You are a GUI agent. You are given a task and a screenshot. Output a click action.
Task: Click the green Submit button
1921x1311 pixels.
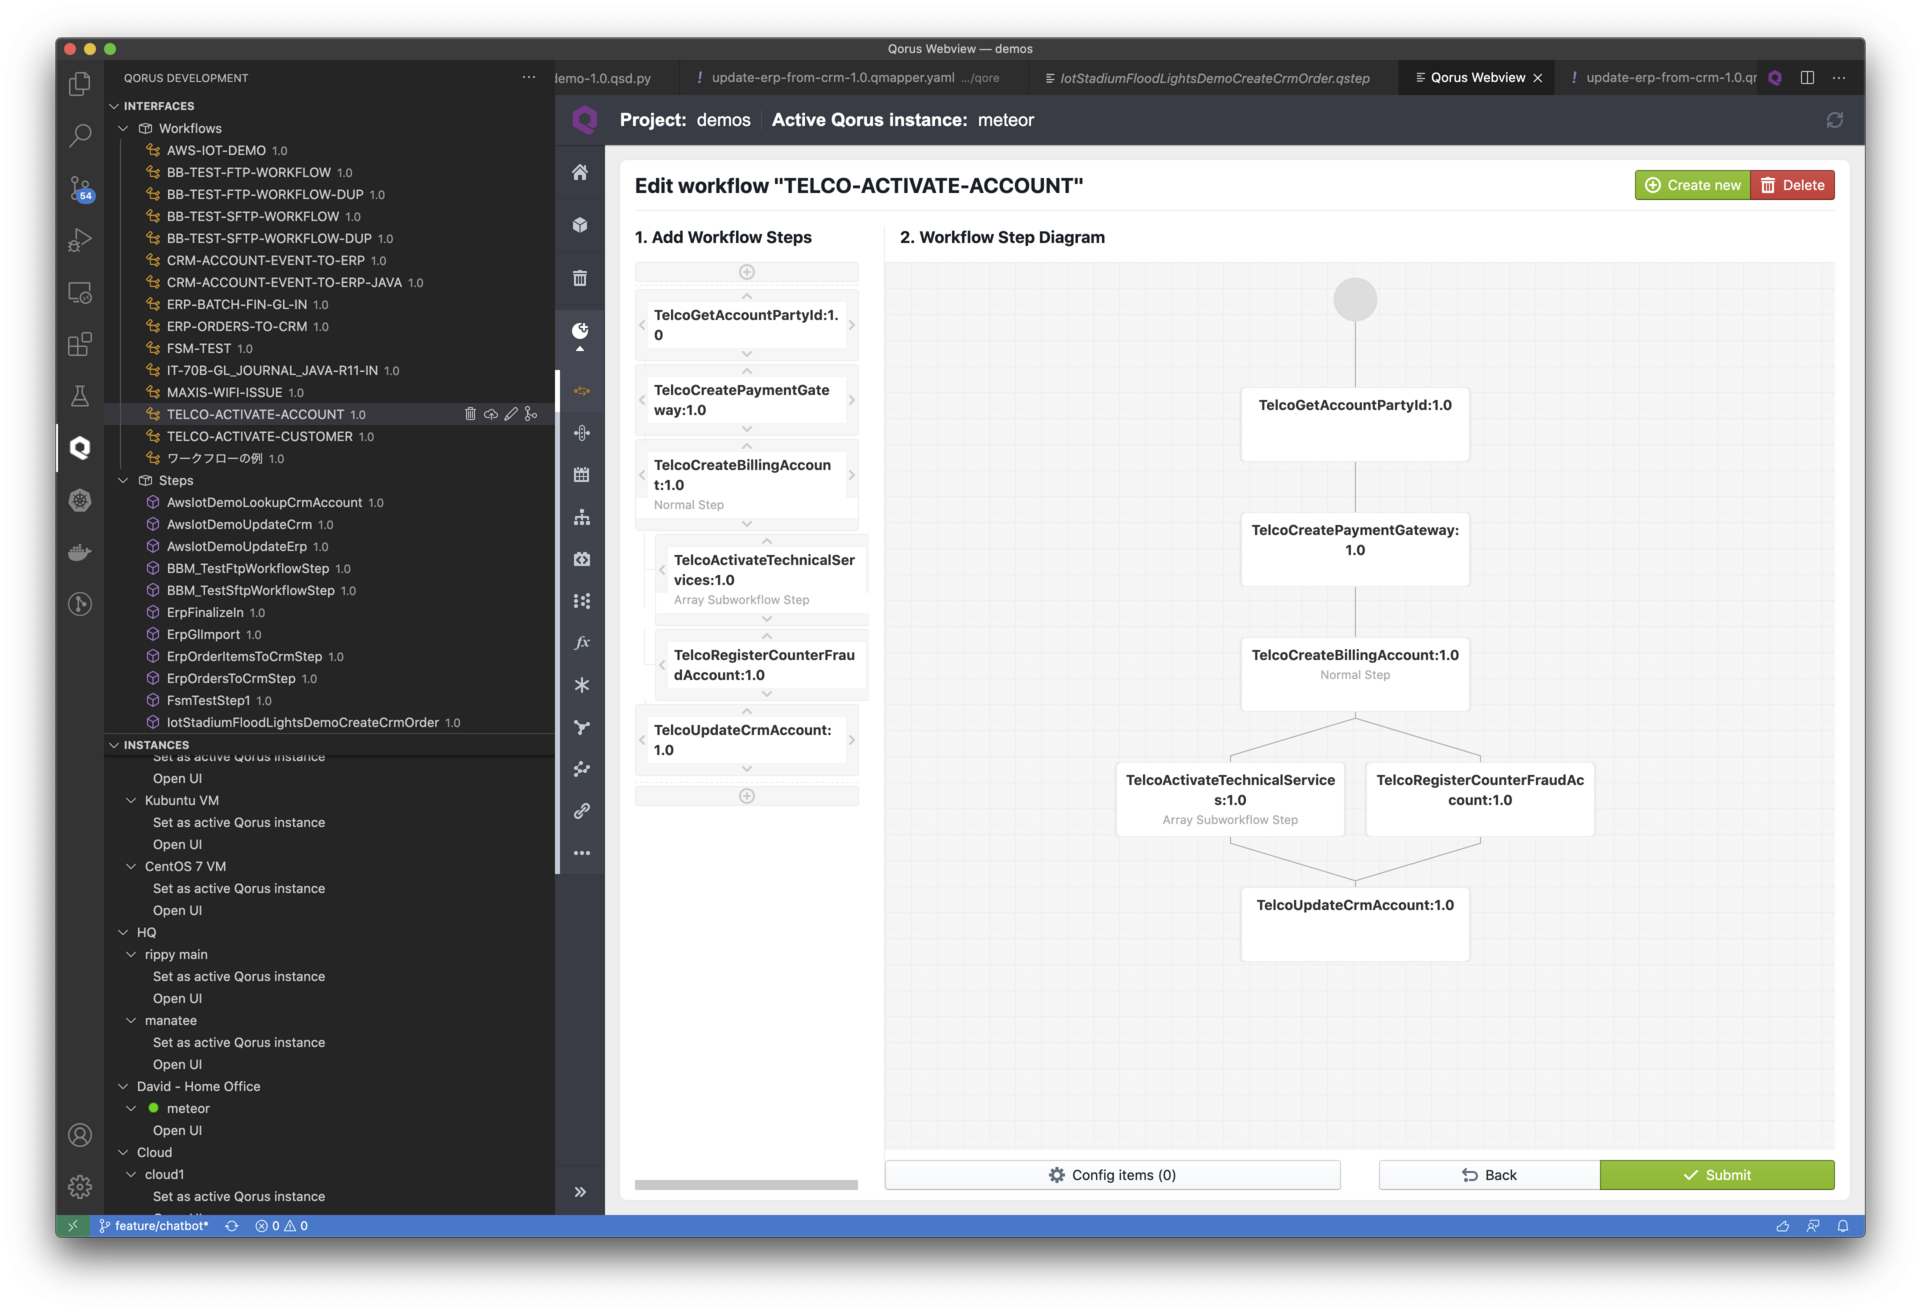pos(1717,1175)
